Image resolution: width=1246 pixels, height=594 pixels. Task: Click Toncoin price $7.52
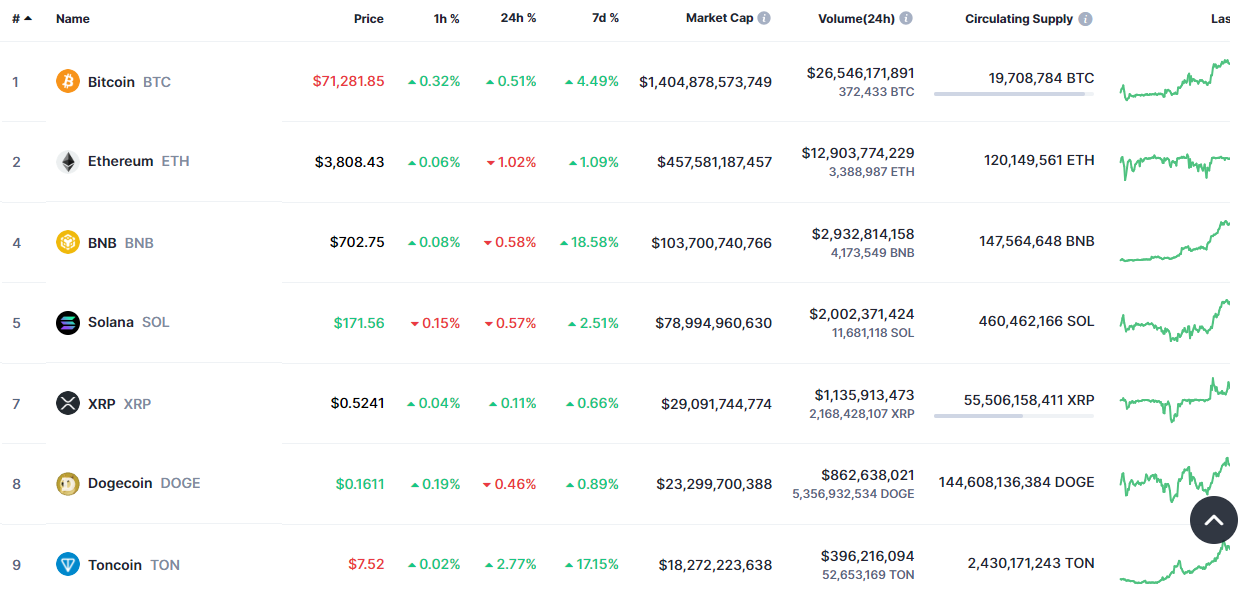point(366,565)
